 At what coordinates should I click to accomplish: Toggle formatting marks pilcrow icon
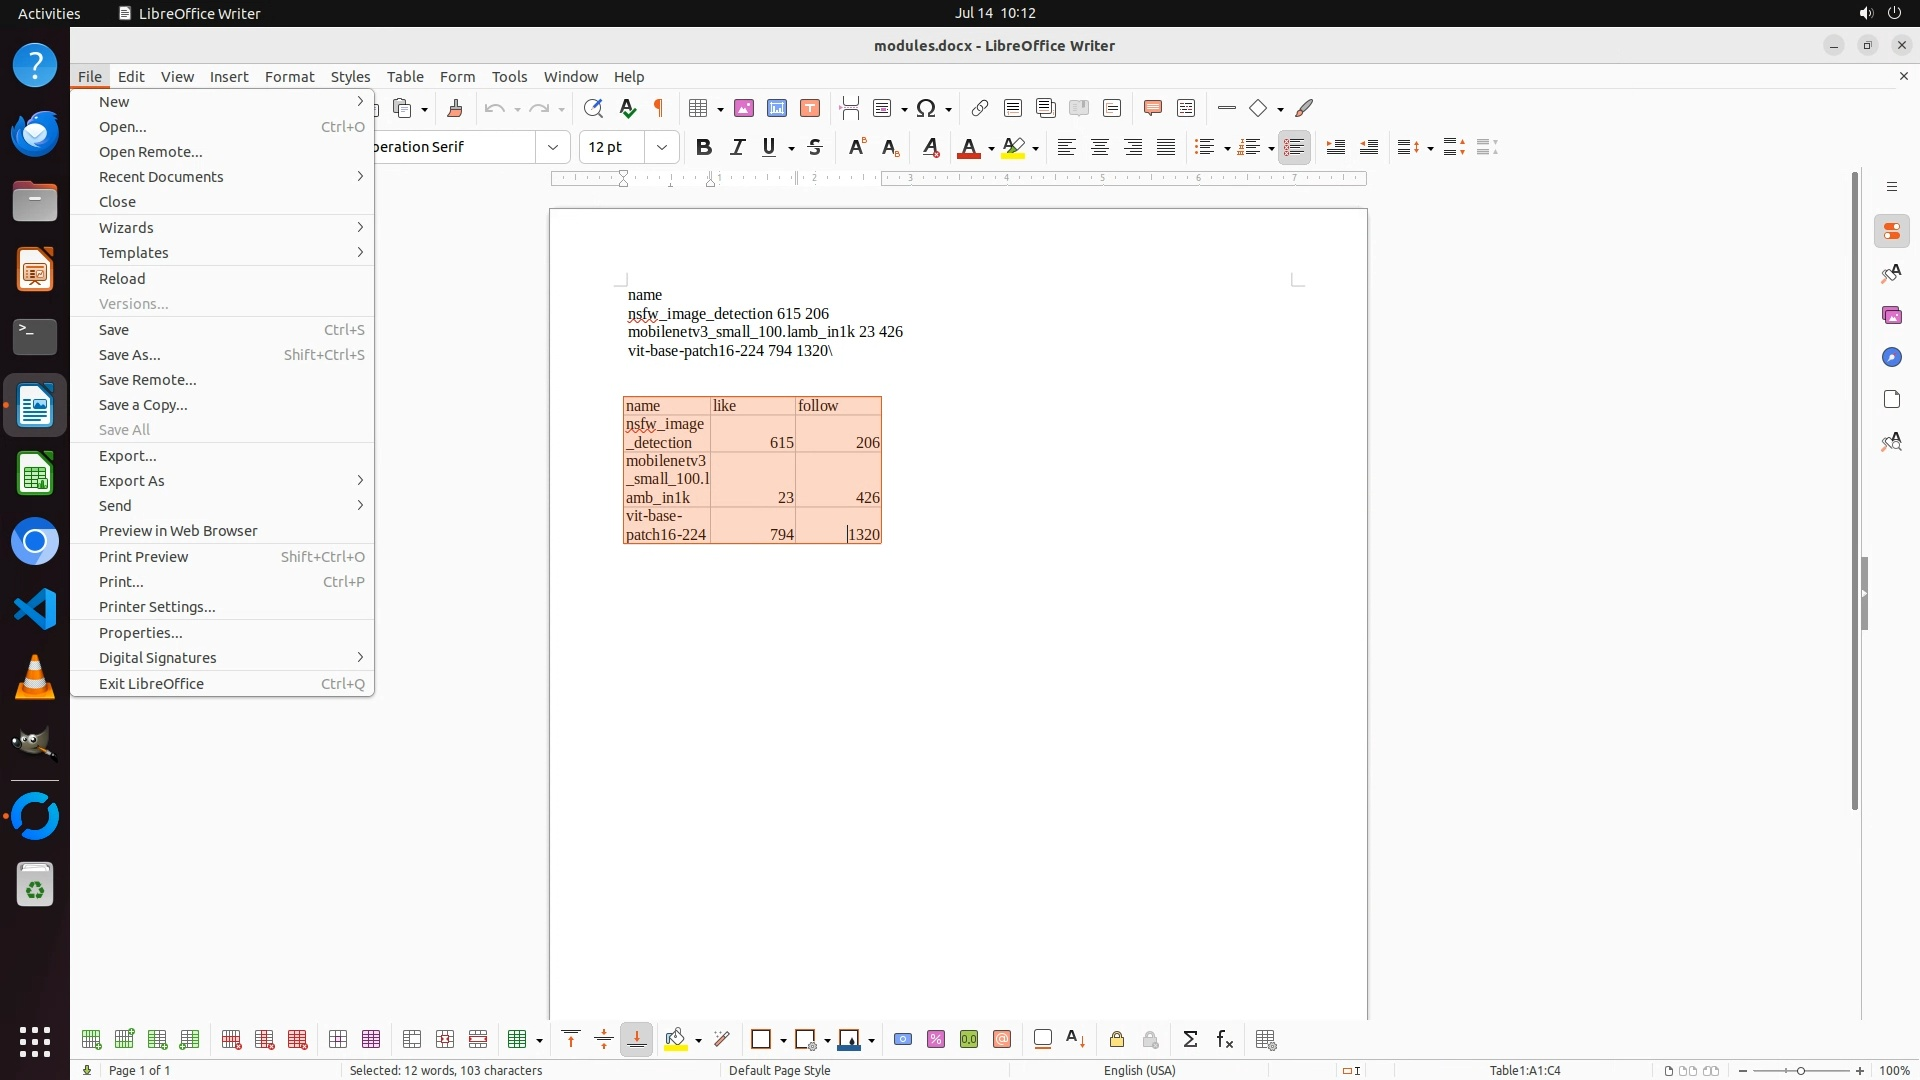click(659, 108)
